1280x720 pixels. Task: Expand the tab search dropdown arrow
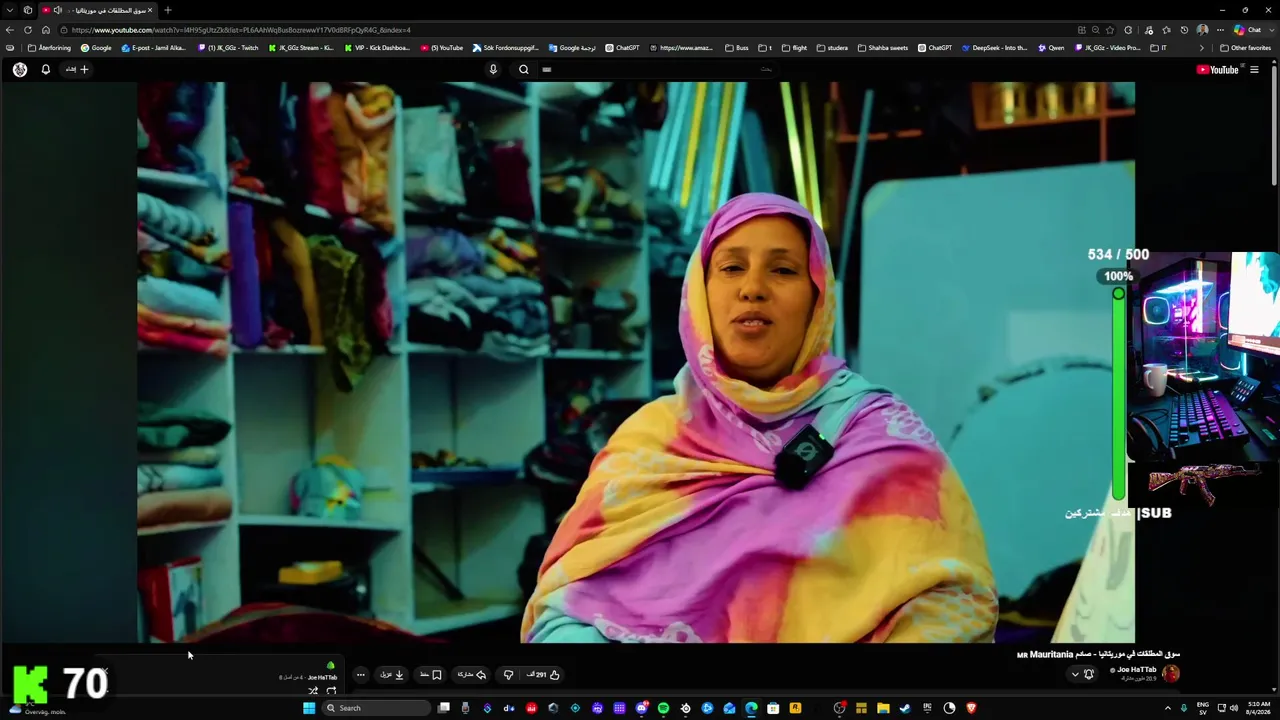point(10,10)
